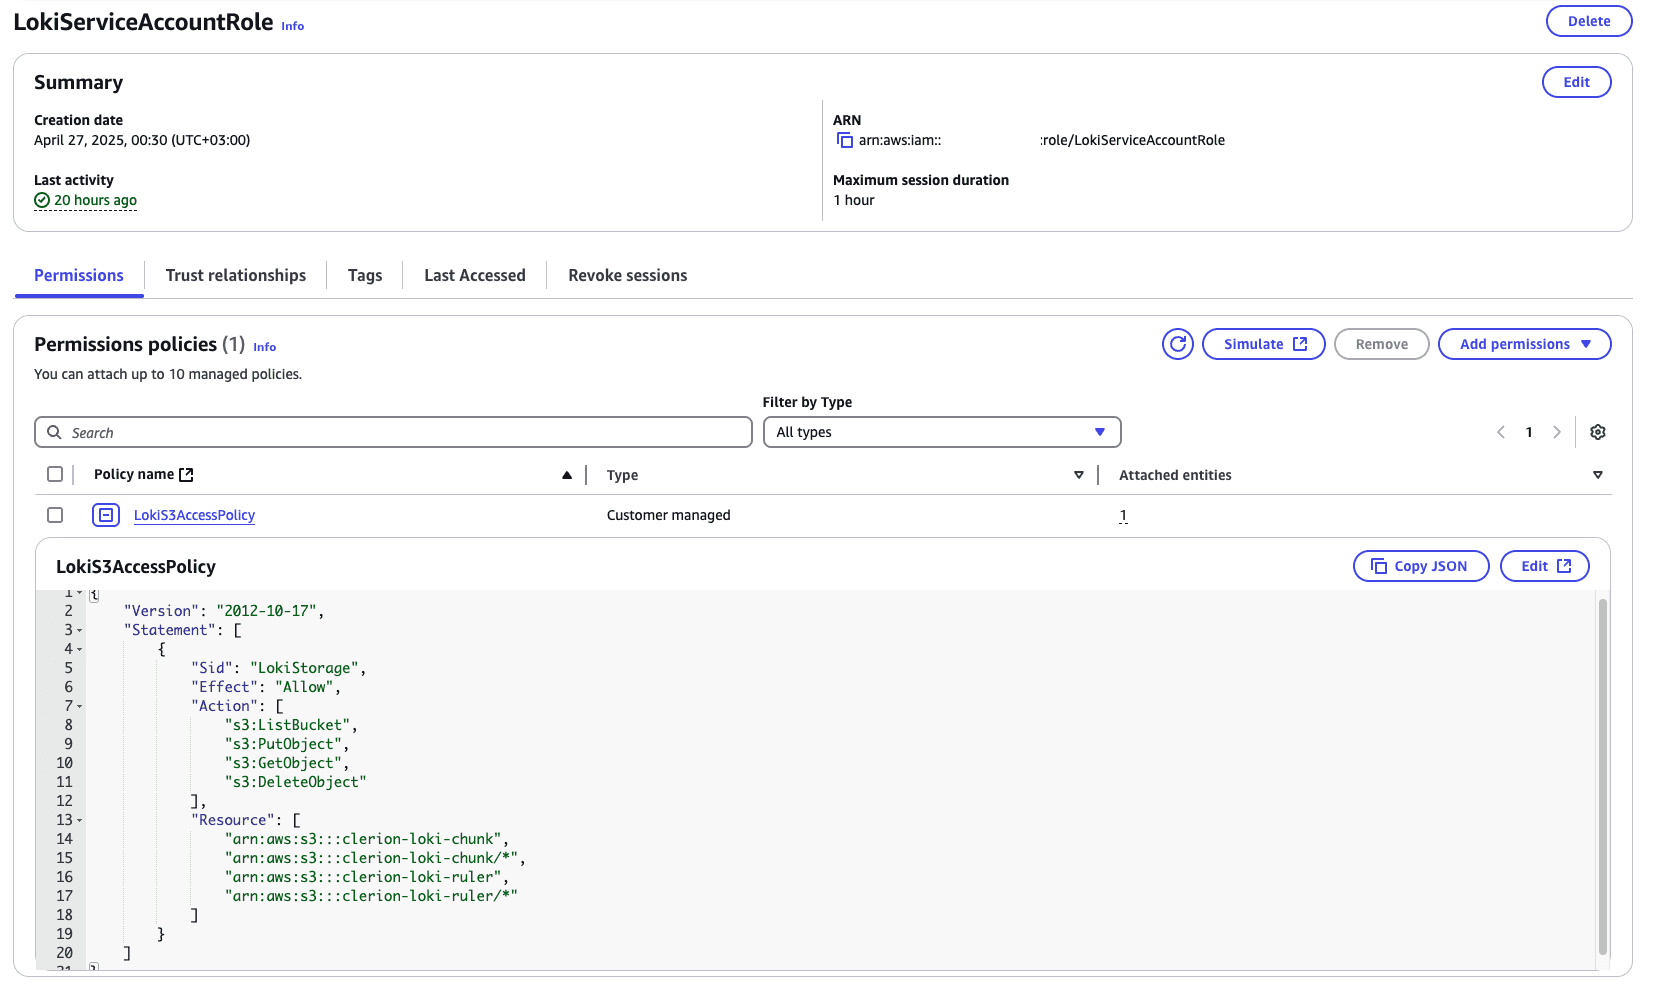Click page number 1 in pagination
This screenshot has width=1654, height=989.
click(1529, 432)
